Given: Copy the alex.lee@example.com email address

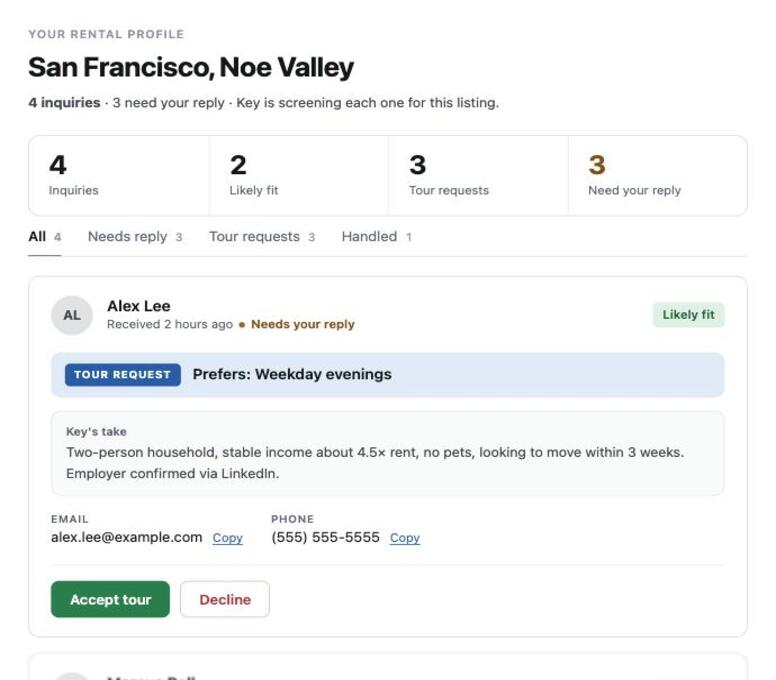Looking at the screenshot, I should tap(228, 538).
